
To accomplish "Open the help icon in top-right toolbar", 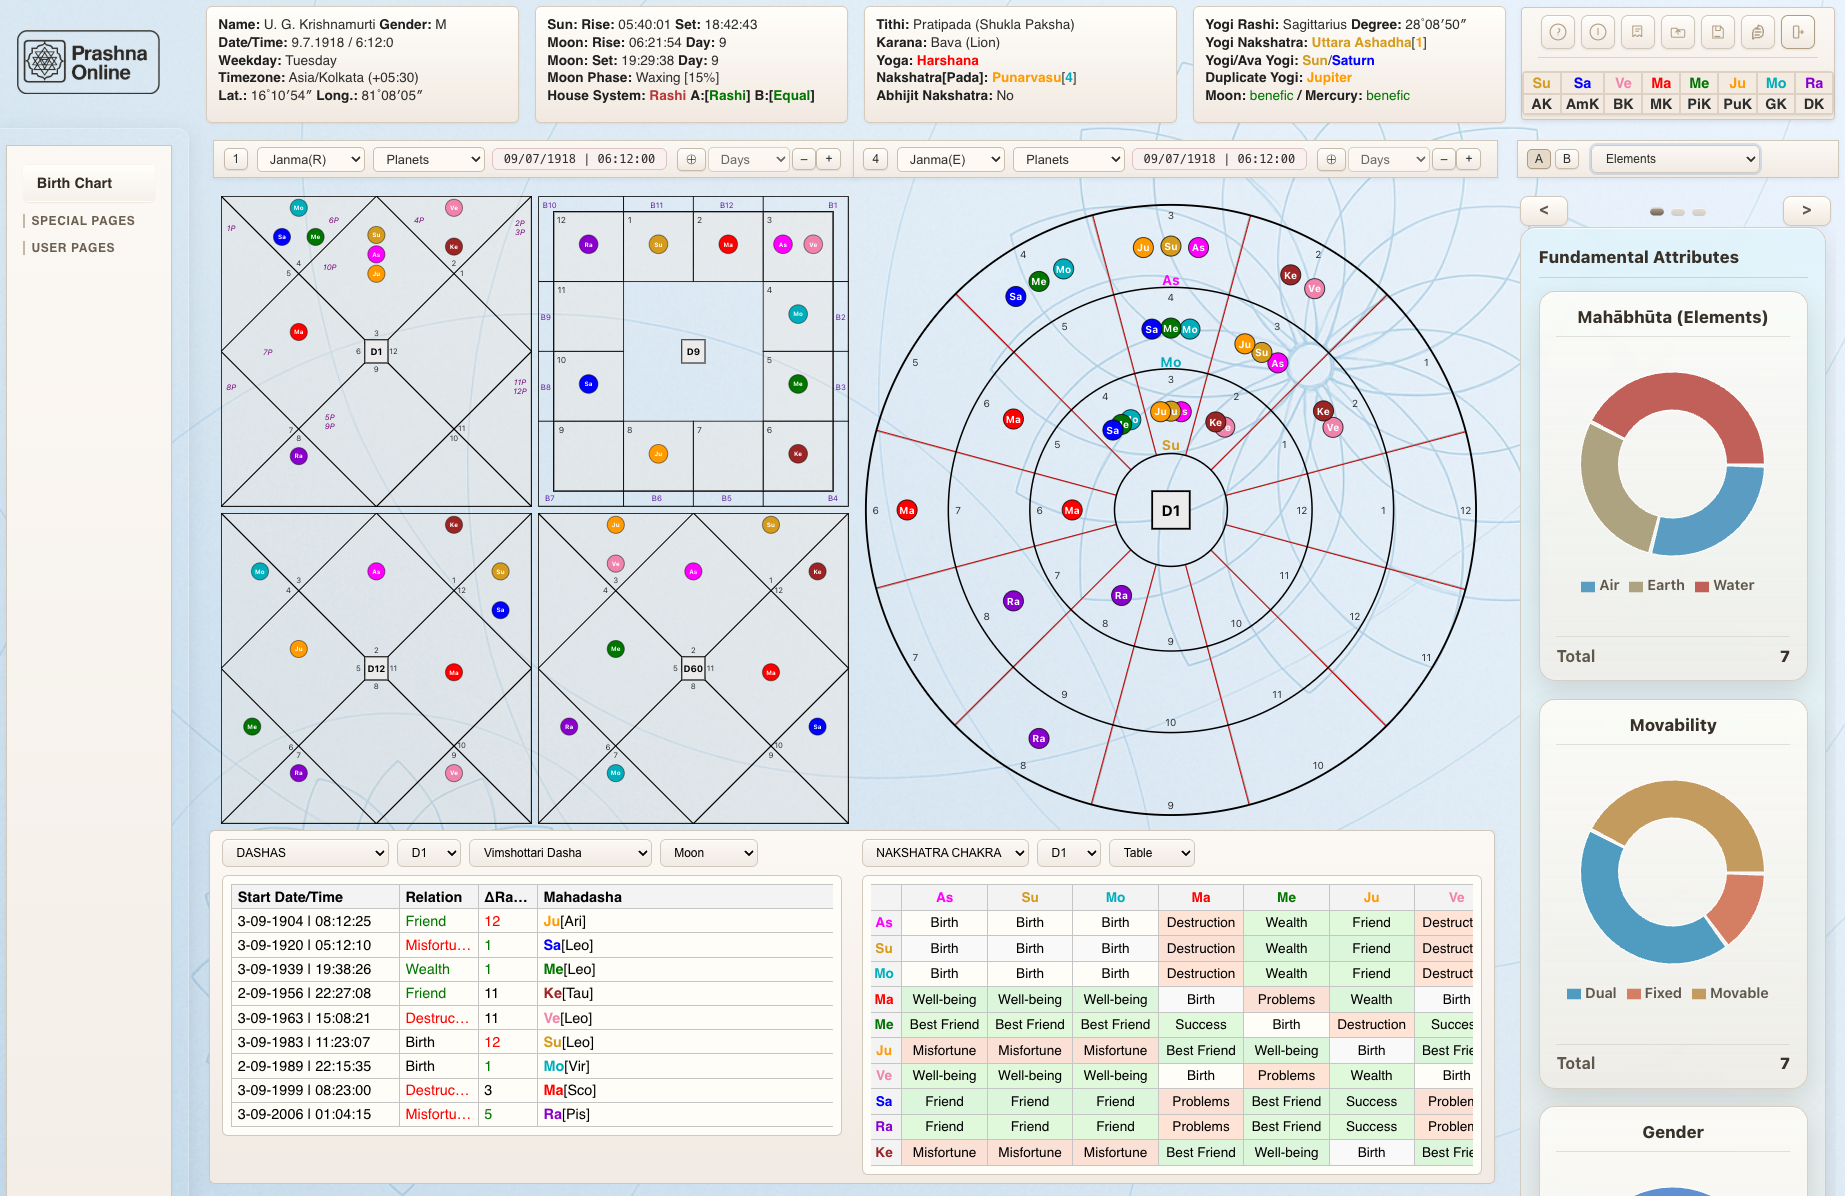I will 1557,32.
